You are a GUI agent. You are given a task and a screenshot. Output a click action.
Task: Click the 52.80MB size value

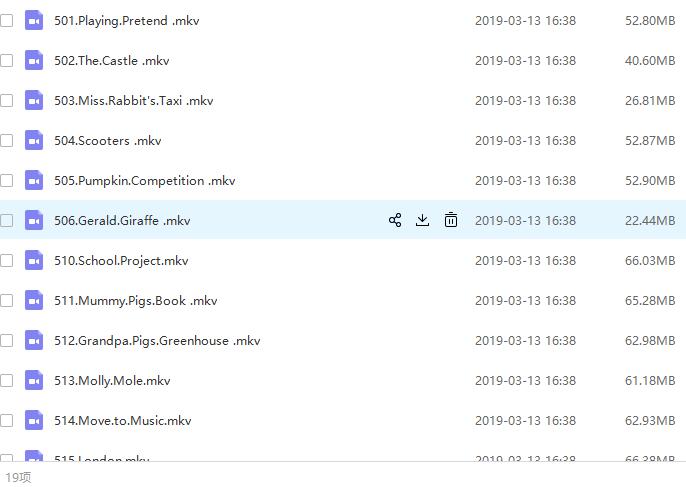pos(650,21)
